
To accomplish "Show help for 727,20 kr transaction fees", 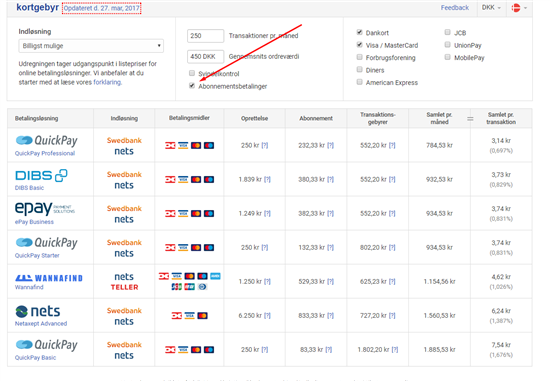I will (x=392, y=315).
